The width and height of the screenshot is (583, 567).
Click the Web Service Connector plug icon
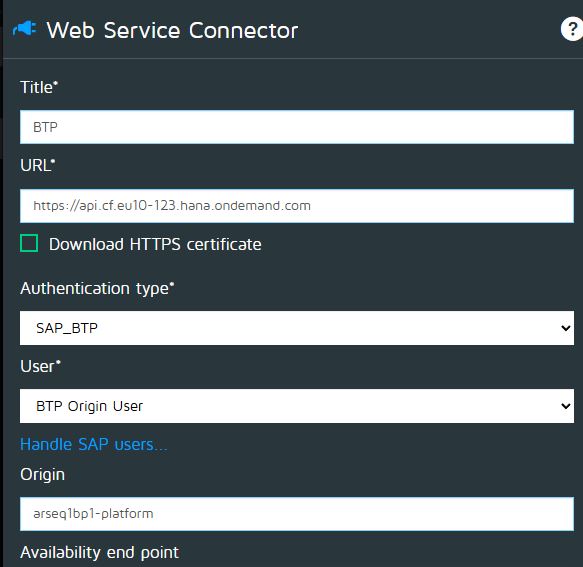click(25, 29)
